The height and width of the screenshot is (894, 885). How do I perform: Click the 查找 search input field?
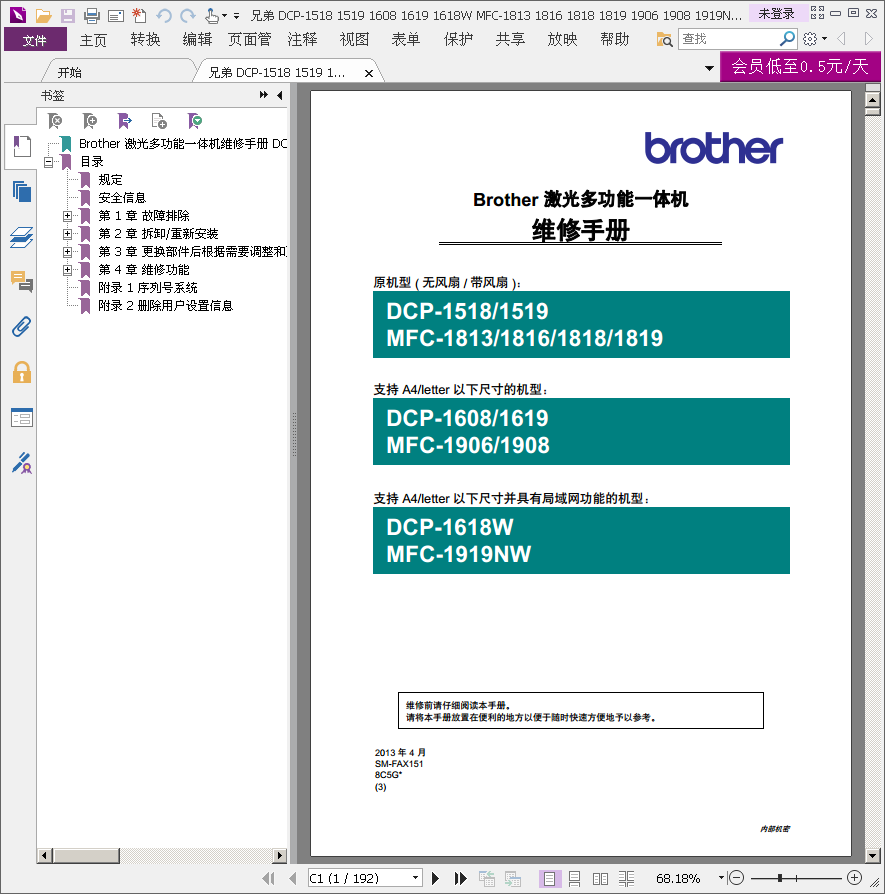(729, 39)
